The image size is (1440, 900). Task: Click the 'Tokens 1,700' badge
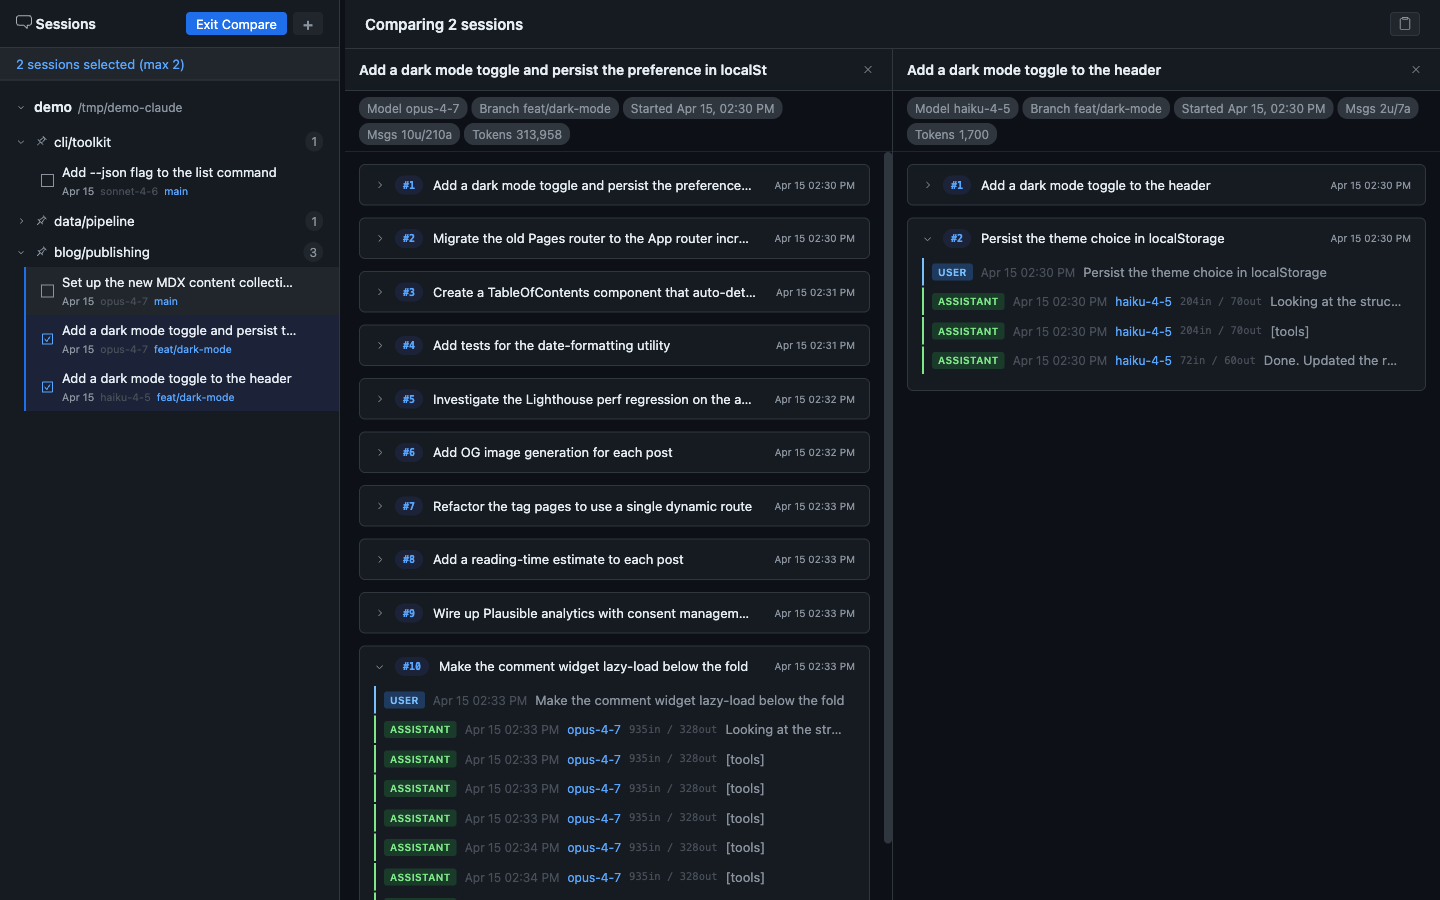952,134
